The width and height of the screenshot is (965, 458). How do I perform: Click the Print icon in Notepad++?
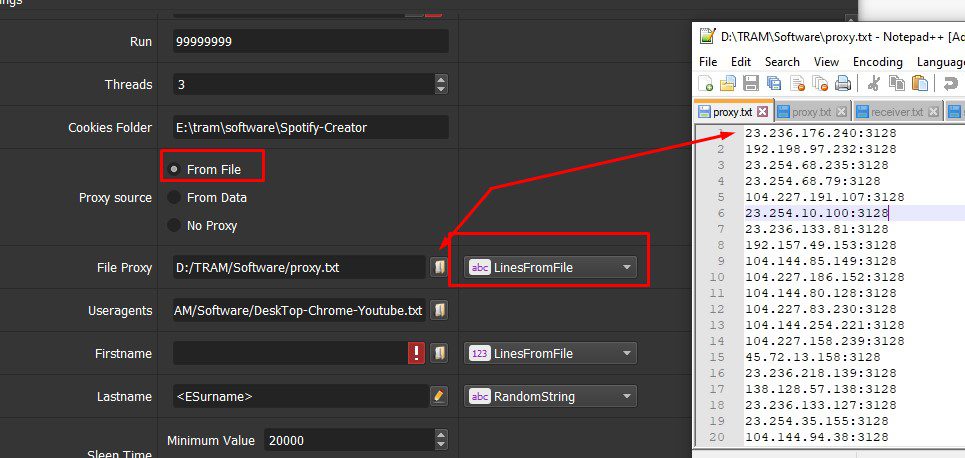(843, 83)
